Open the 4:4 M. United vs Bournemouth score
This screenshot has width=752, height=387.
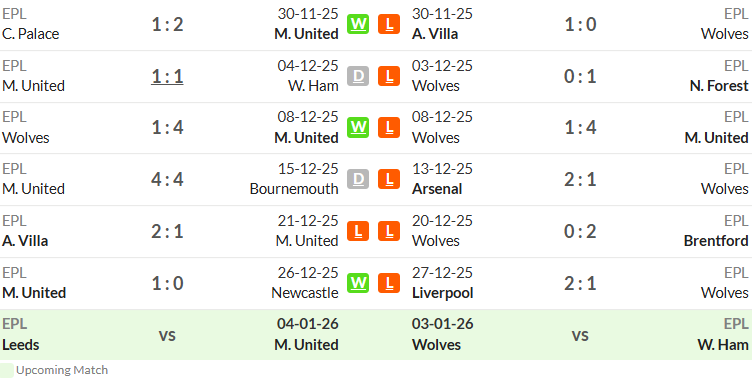167,179
